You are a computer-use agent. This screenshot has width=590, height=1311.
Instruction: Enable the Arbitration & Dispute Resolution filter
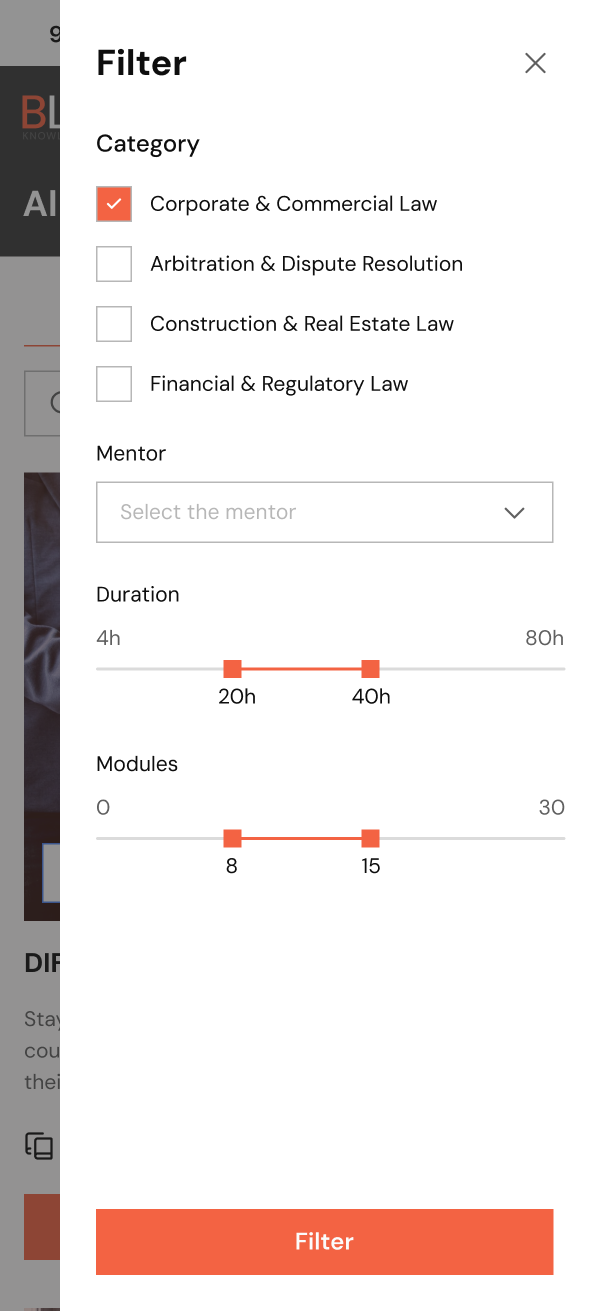tap(114, 263)
